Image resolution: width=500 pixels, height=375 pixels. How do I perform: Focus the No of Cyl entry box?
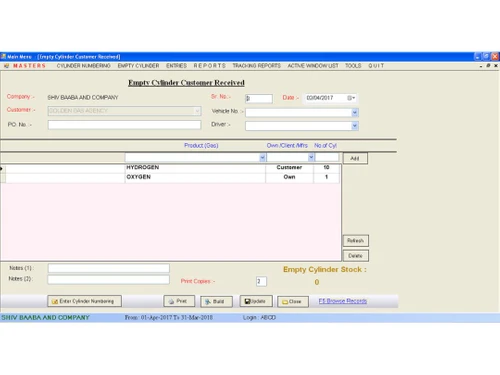point(327,157)
